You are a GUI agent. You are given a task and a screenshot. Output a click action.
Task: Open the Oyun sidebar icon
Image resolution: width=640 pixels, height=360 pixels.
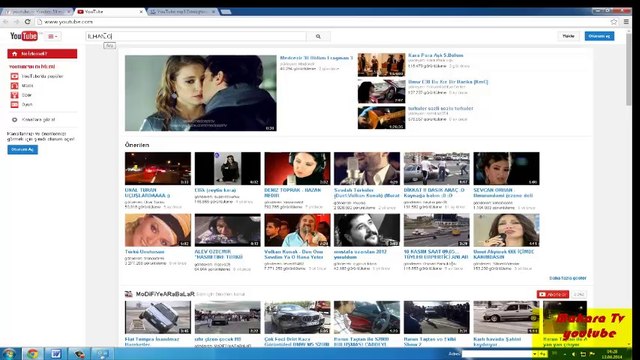coord(14,104)
